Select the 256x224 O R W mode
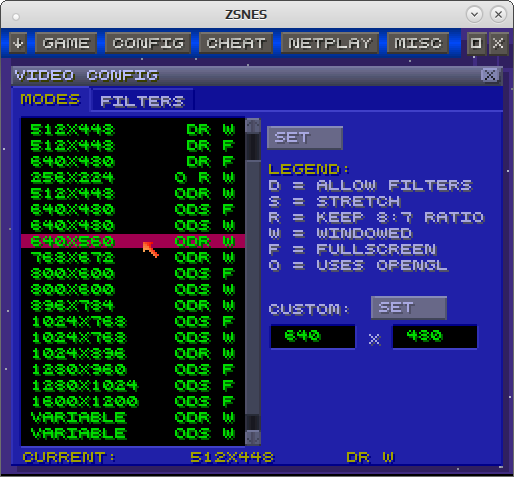Viewport: 514px width, 477px height. click(x=133, y=177)
